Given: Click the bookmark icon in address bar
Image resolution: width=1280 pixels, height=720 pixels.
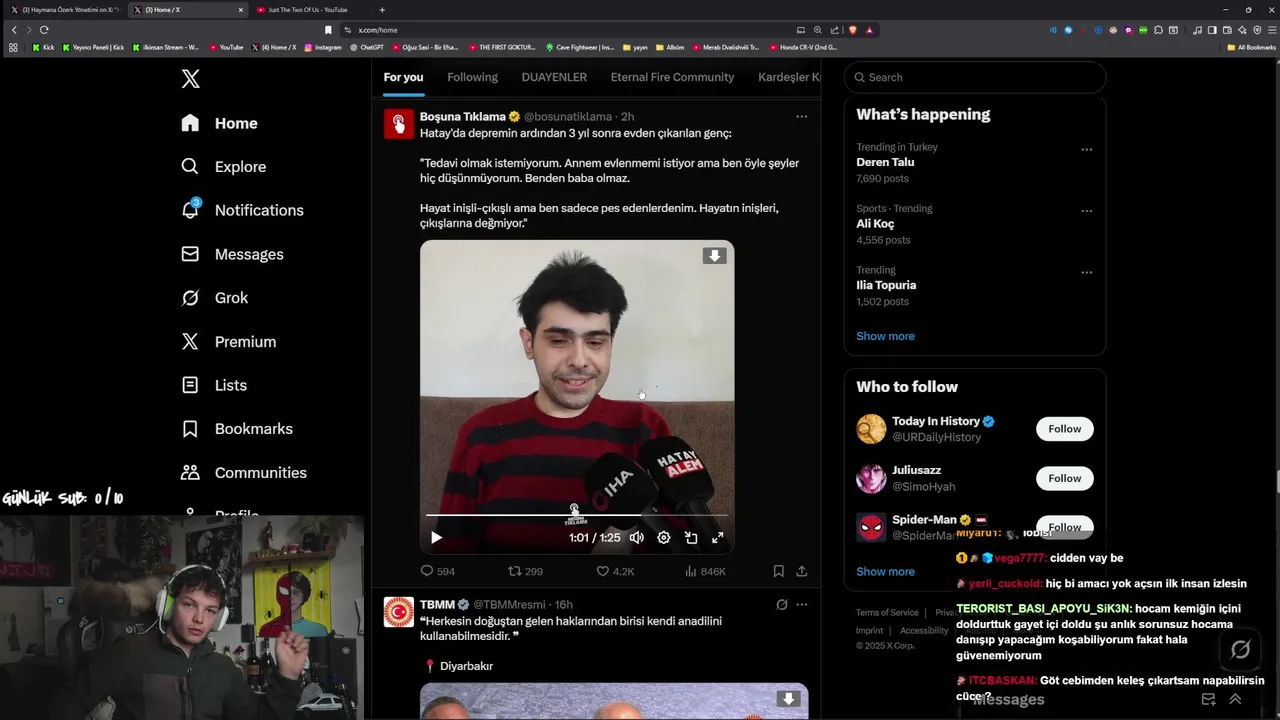Looking at the screenshot, I should tap(328, 30).
